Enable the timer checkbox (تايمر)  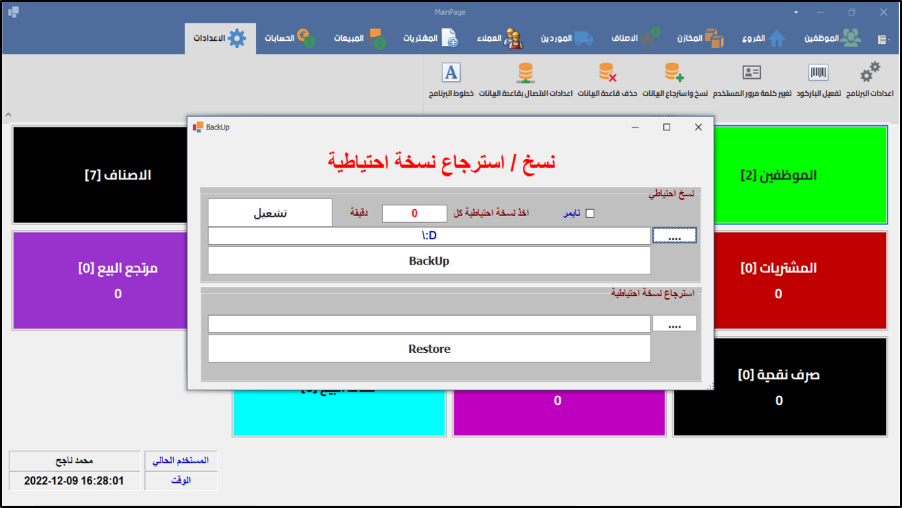click(589, 213)
